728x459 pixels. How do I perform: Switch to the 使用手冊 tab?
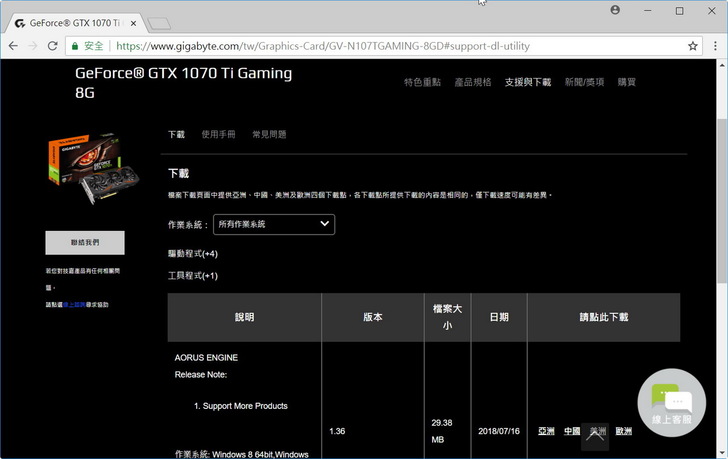[x=218, y=135]
